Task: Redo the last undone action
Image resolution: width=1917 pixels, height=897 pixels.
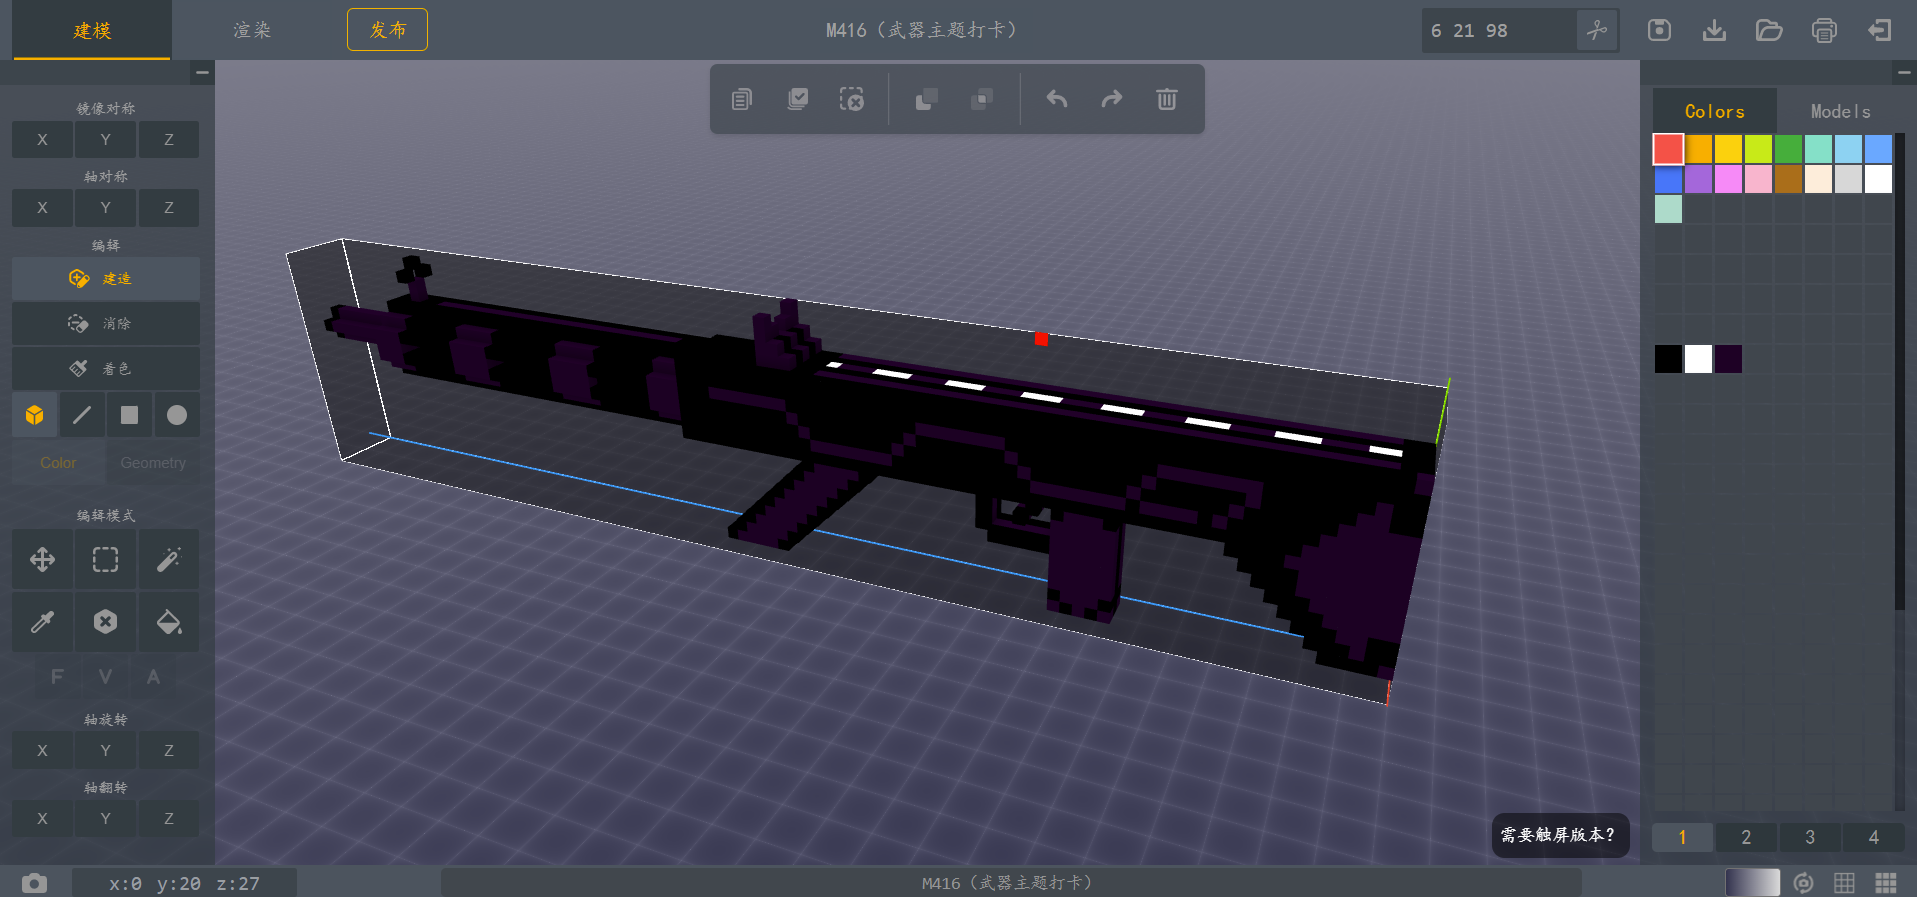Action: tap(1112, 99)
